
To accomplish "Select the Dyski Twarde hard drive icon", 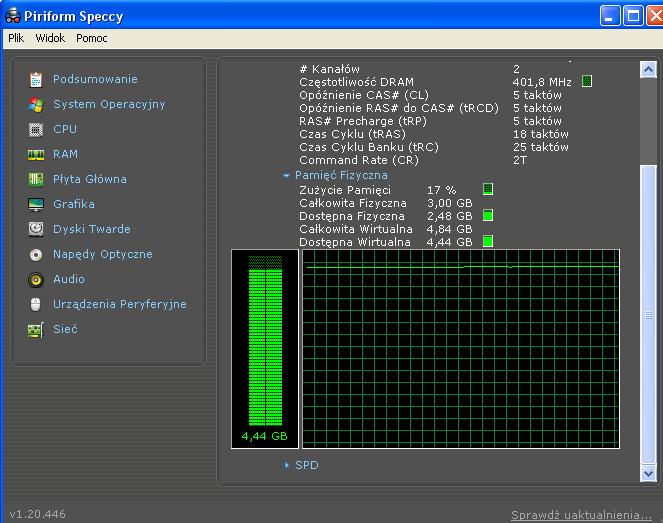I will [36, 229].
